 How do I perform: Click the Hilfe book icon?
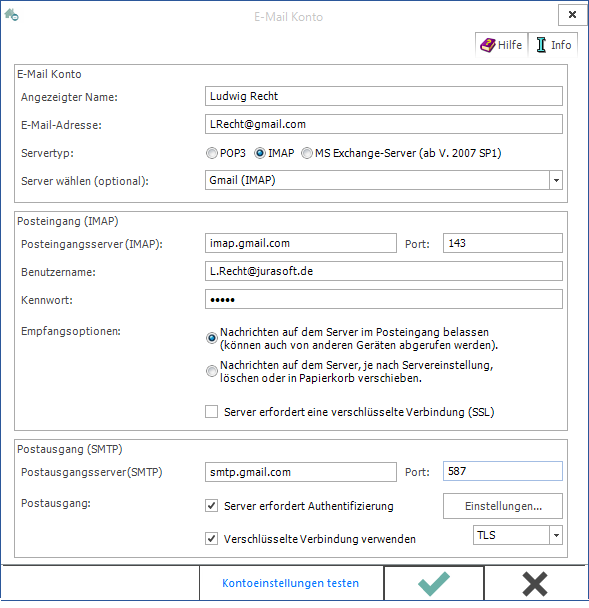click(x=488, y=45)
